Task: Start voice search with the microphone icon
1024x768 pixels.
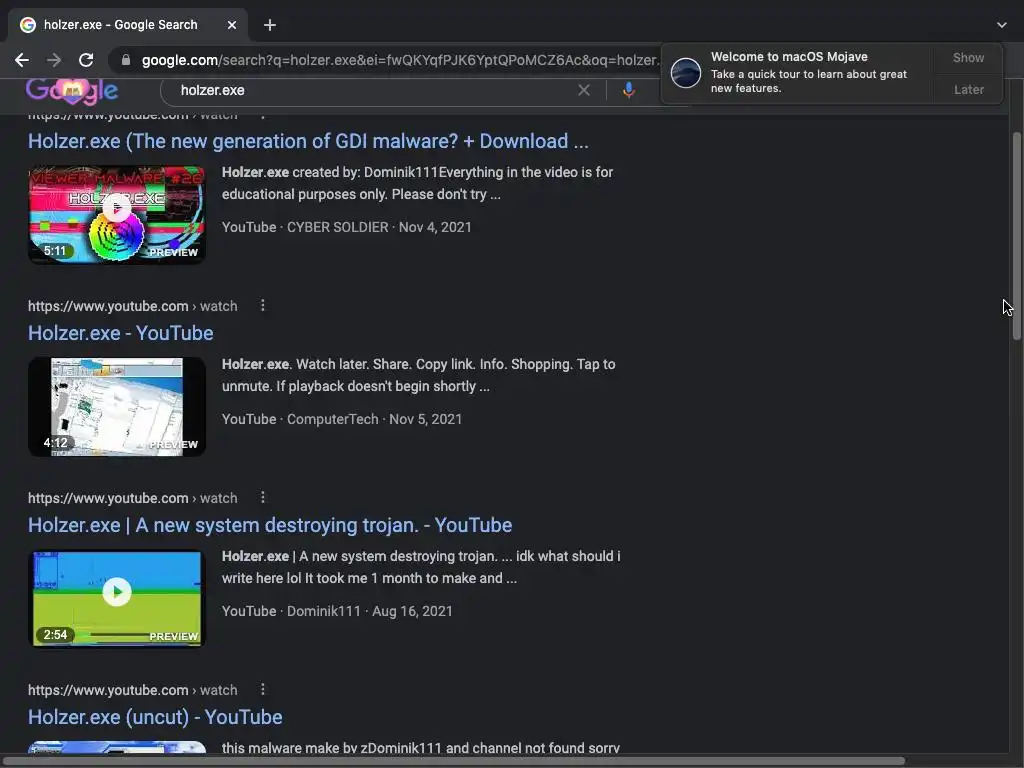Action: point(629,90)
